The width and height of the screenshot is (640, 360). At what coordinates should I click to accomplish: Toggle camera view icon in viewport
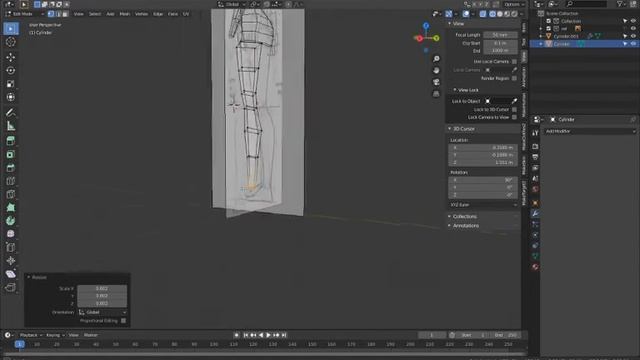tap(436, 82)
